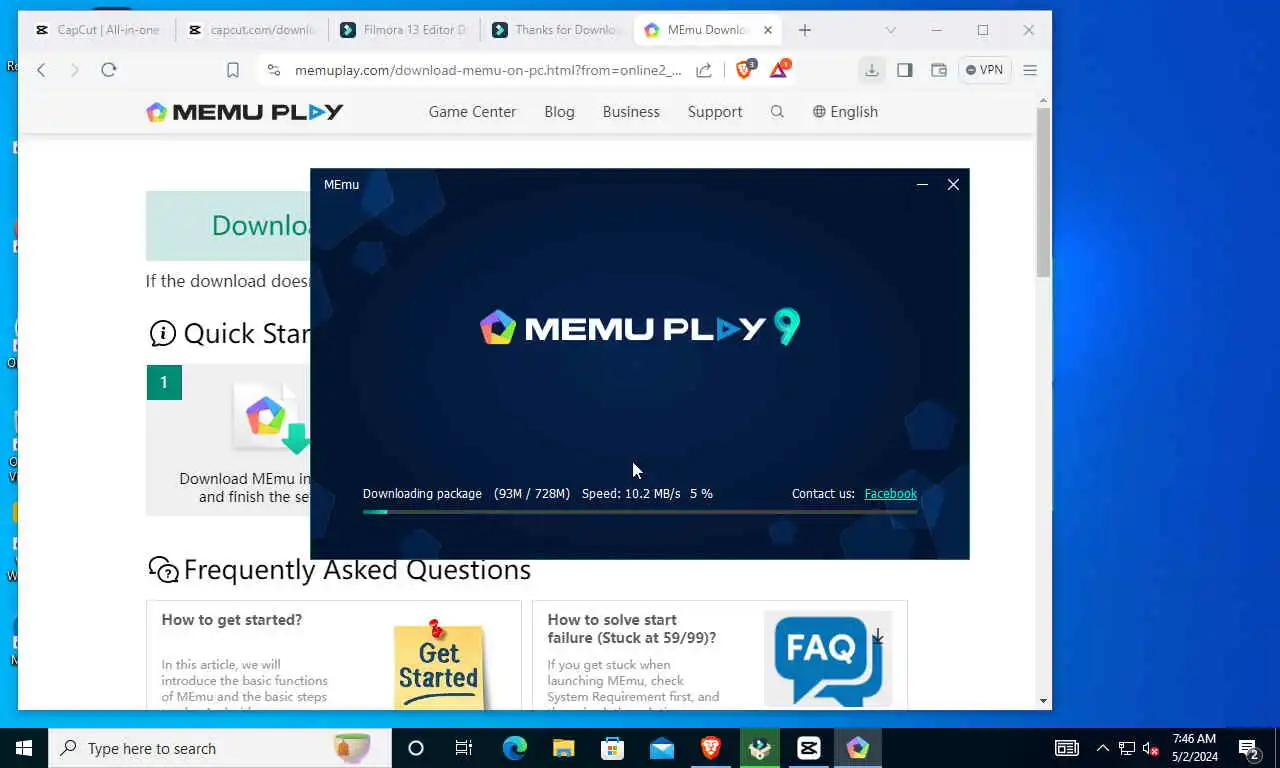
Task: Switch to the capcut.com download tab
Action: coord(251,30)
